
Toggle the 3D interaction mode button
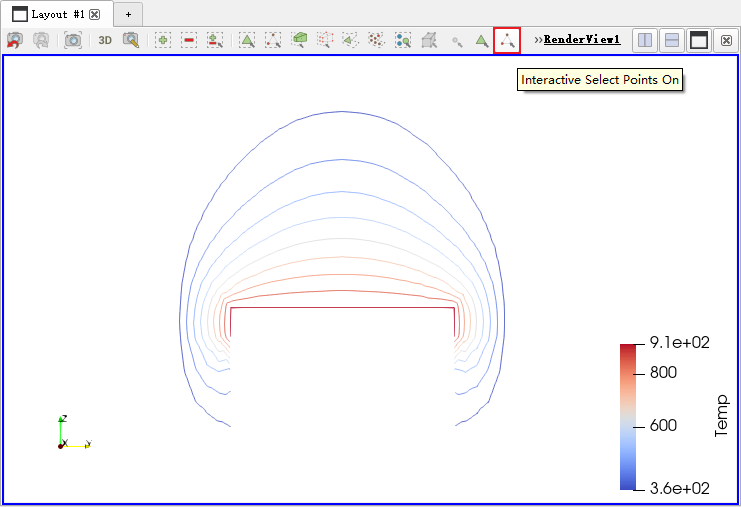click(105, 40)
